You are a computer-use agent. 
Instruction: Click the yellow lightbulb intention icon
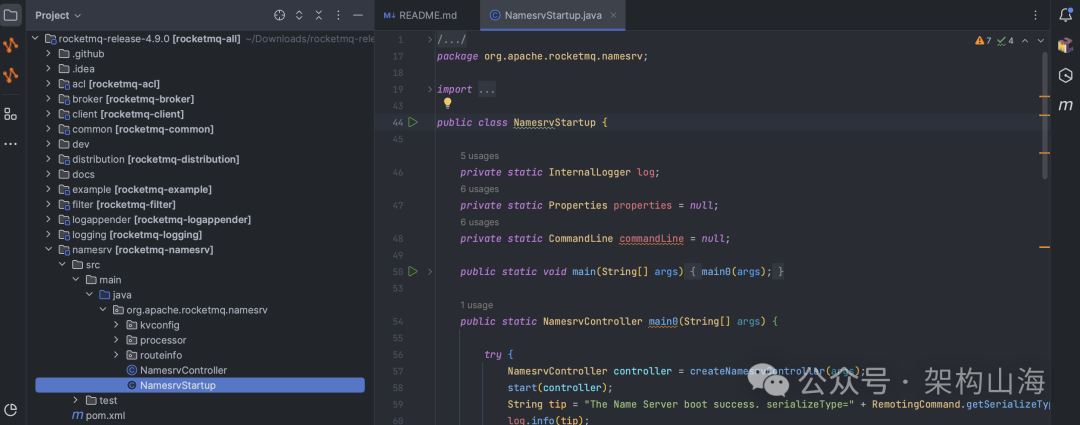[447, 103]
